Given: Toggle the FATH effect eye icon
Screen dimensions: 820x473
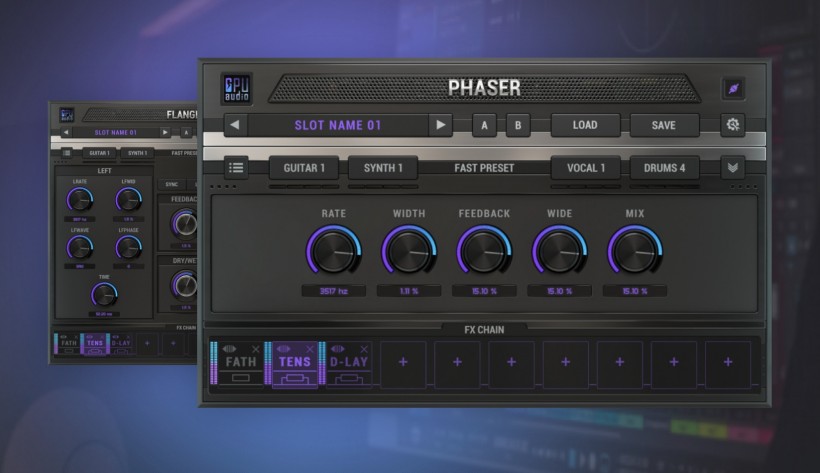Looking at the screenshot, I should 231,348.
